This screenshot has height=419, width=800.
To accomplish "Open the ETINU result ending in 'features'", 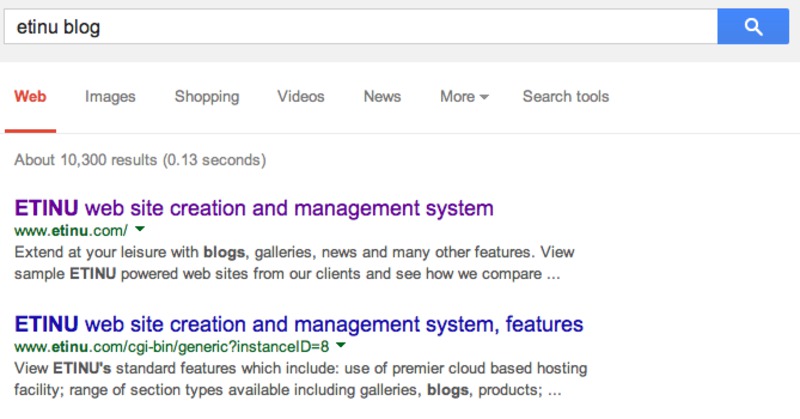I will [x=299, y=325].
